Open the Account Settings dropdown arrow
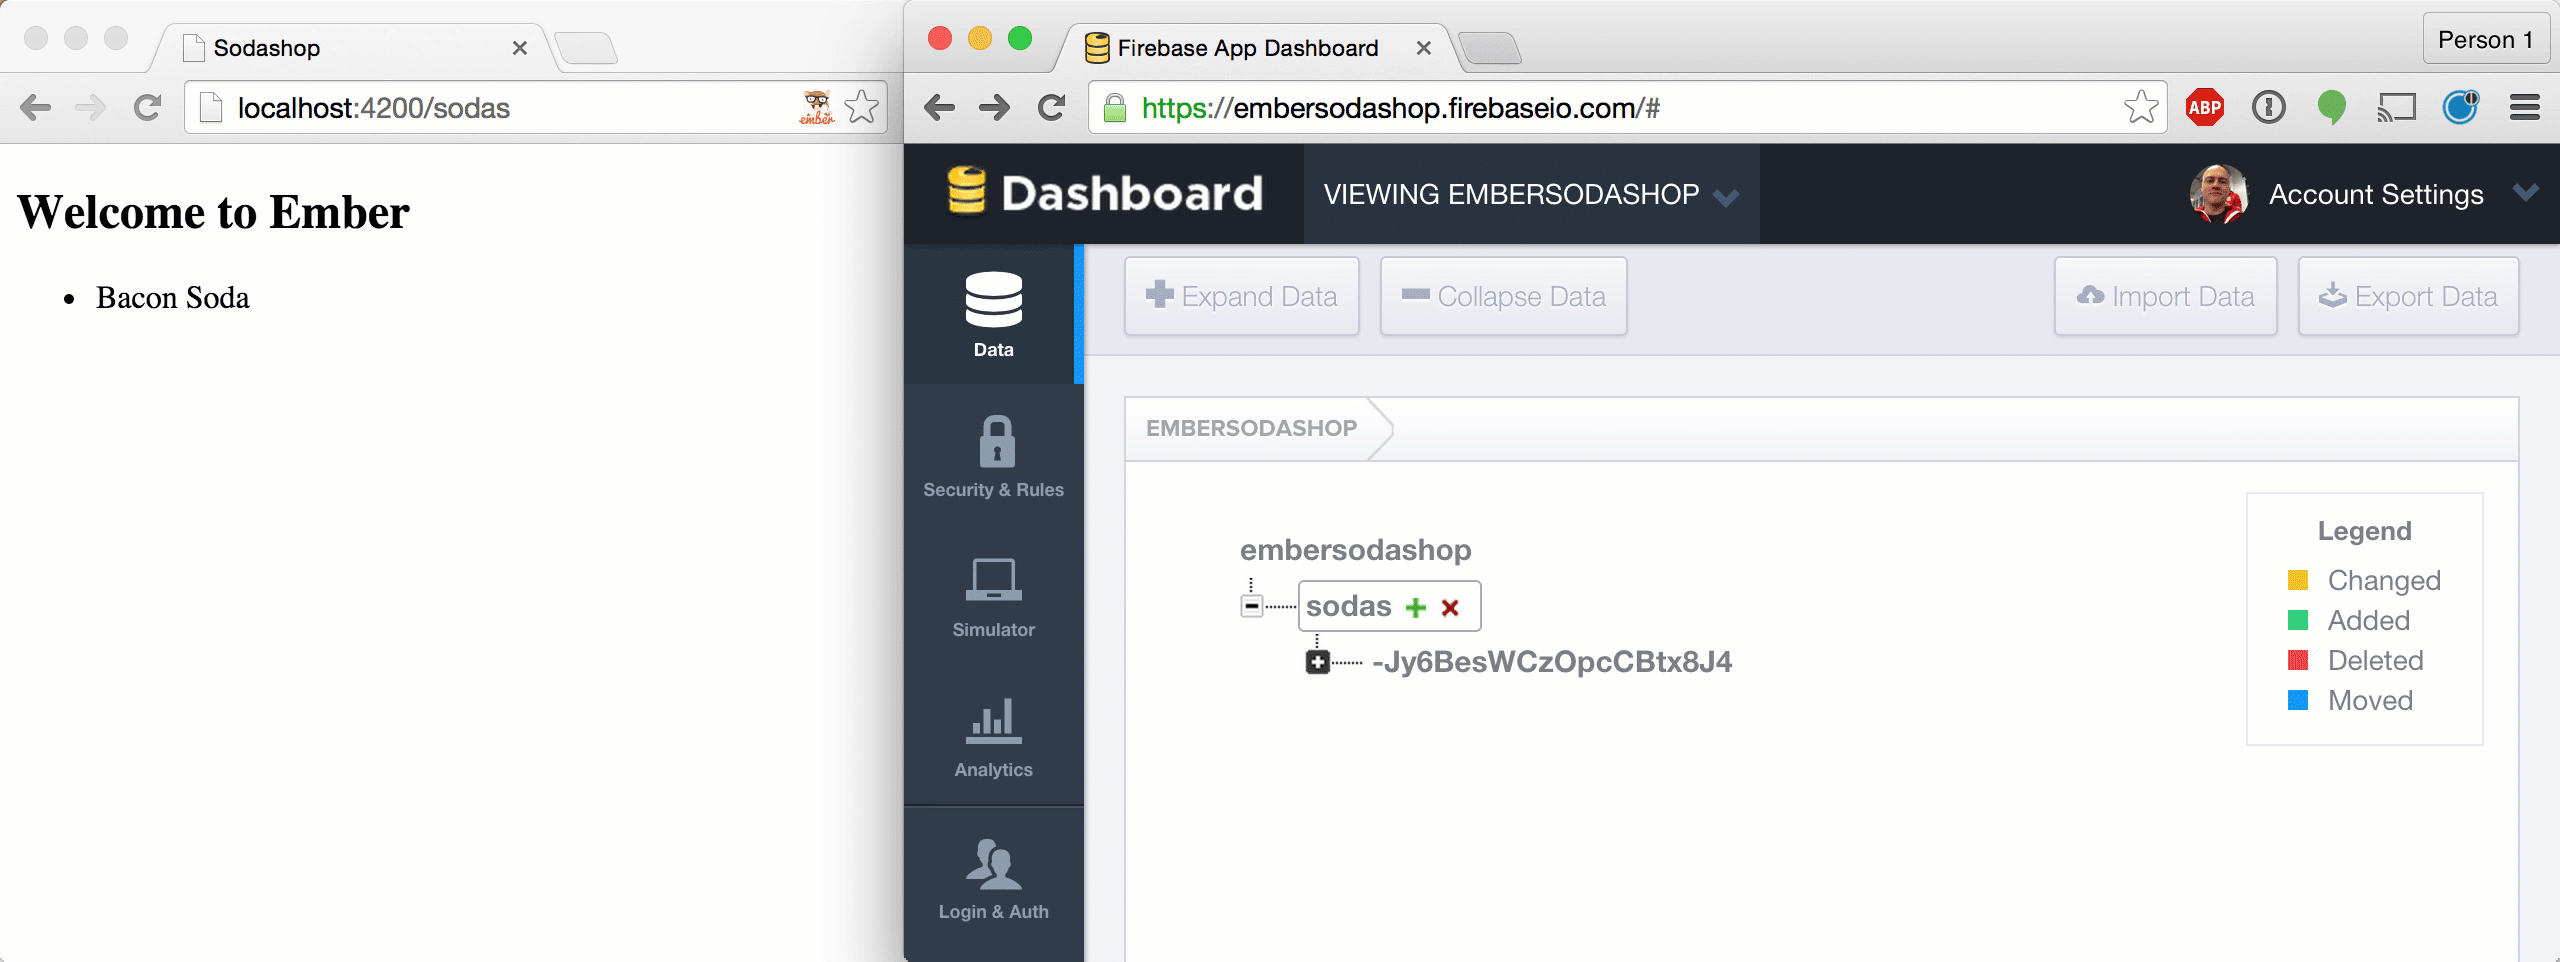Screen dimensions: 2560x962 [x=2526, y=193]
